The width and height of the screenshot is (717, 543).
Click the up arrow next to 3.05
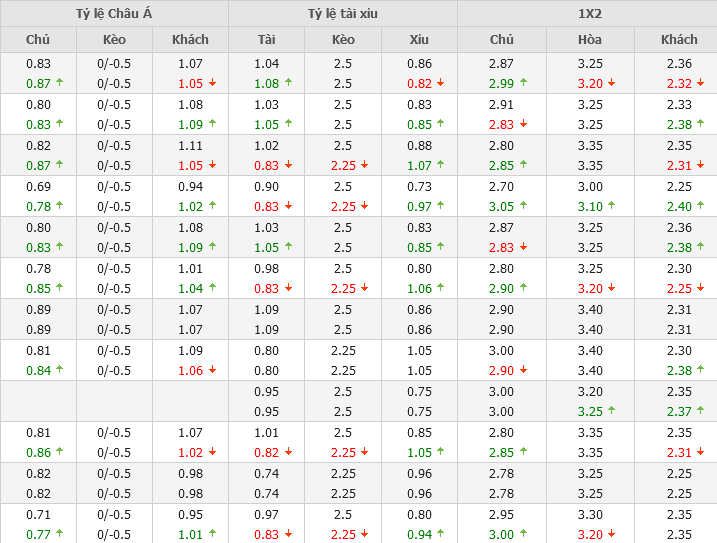[525, 206]
